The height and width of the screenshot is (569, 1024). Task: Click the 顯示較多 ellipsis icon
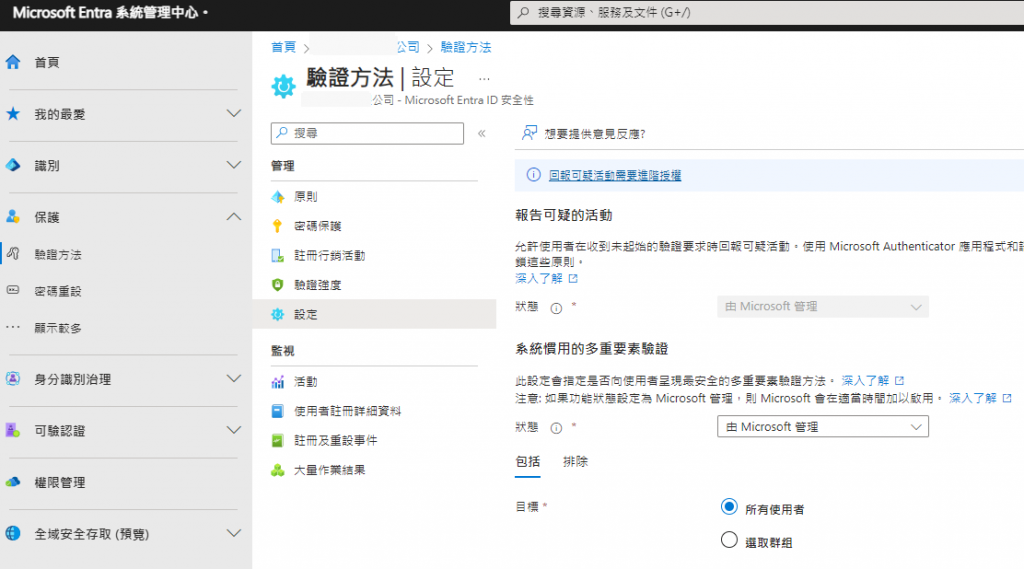[13, 327]
